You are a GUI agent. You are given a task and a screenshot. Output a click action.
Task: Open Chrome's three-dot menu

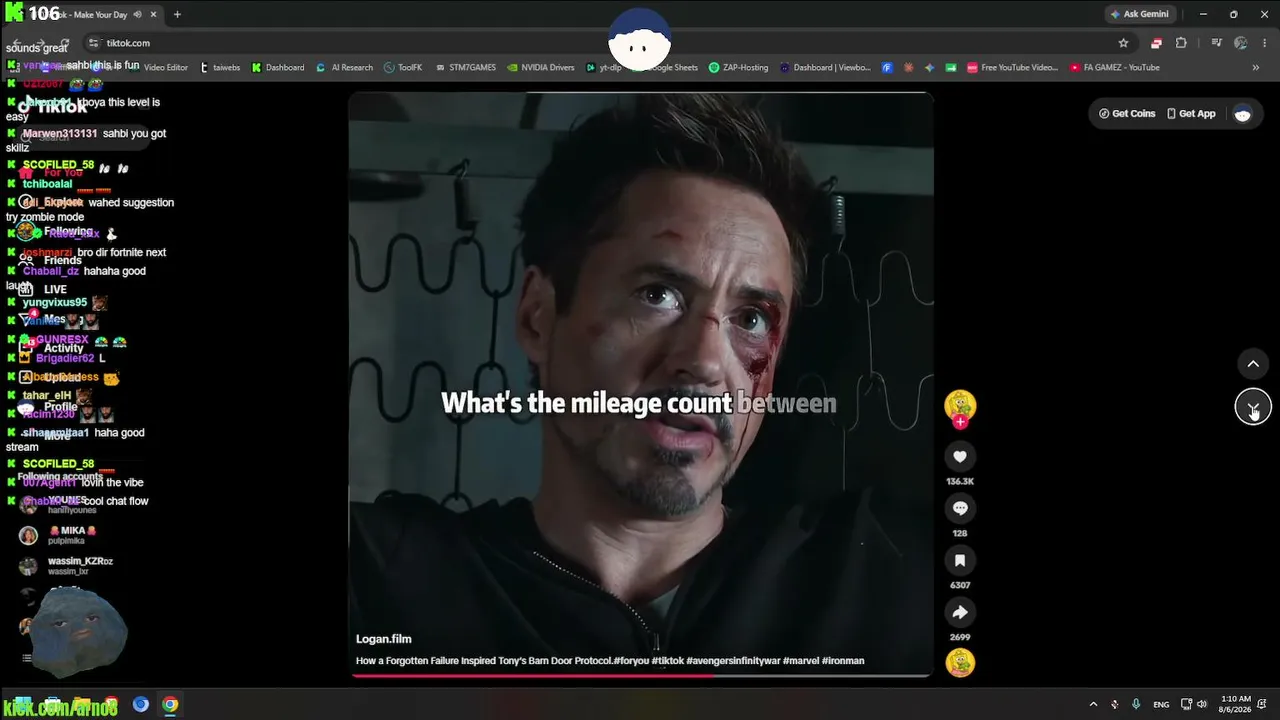coord(1265,43)
